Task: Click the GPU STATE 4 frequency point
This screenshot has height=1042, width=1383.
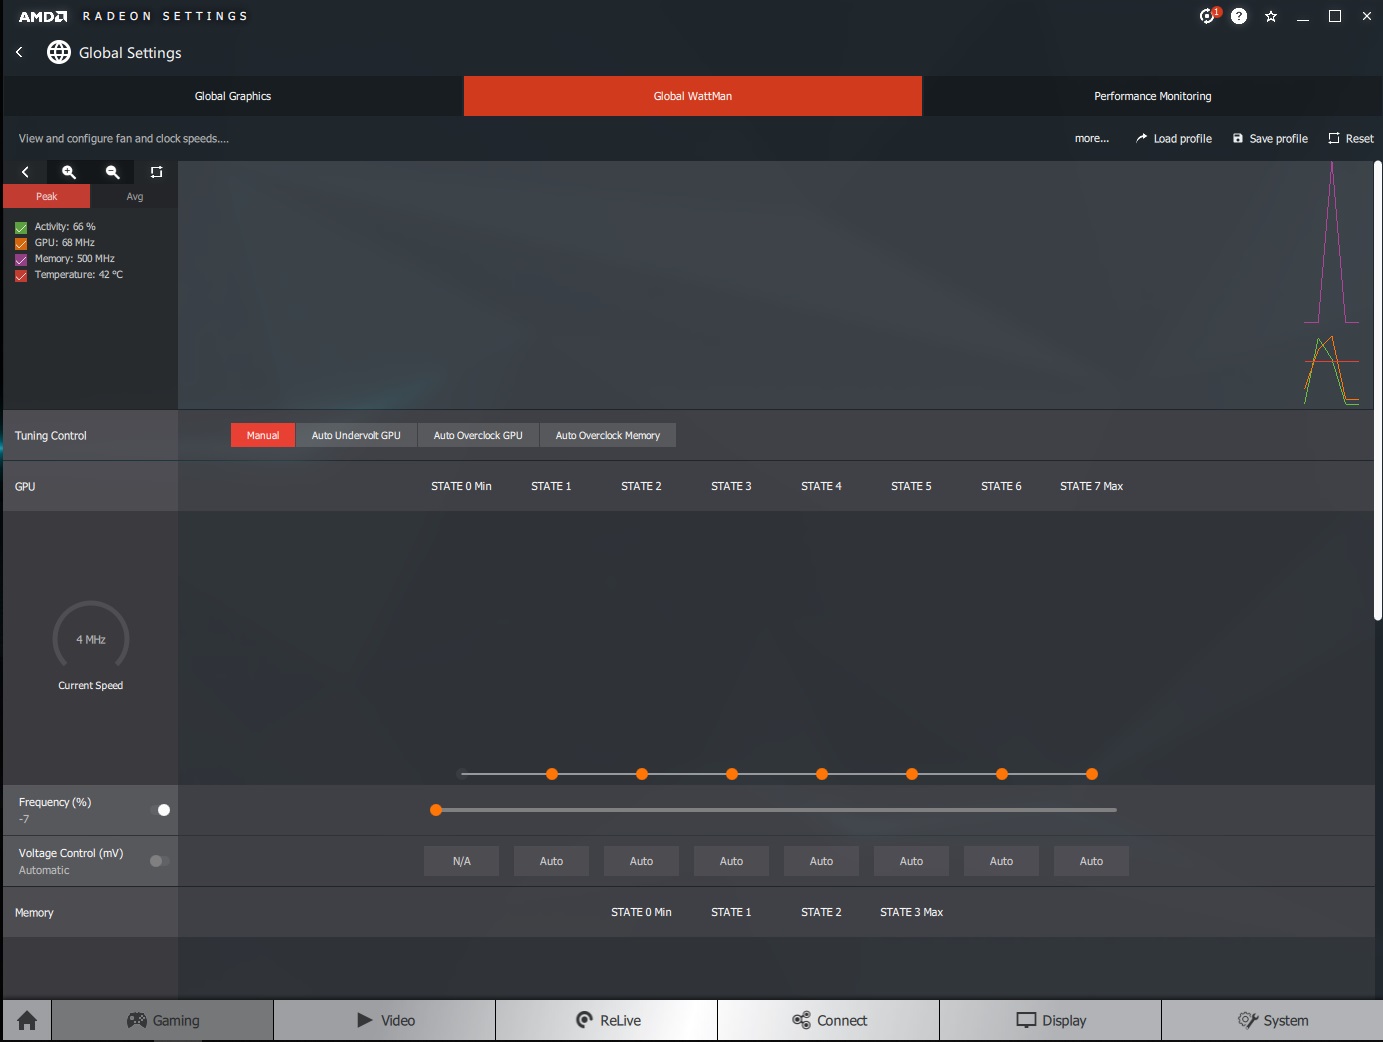Action: click(x=822, y=774)
